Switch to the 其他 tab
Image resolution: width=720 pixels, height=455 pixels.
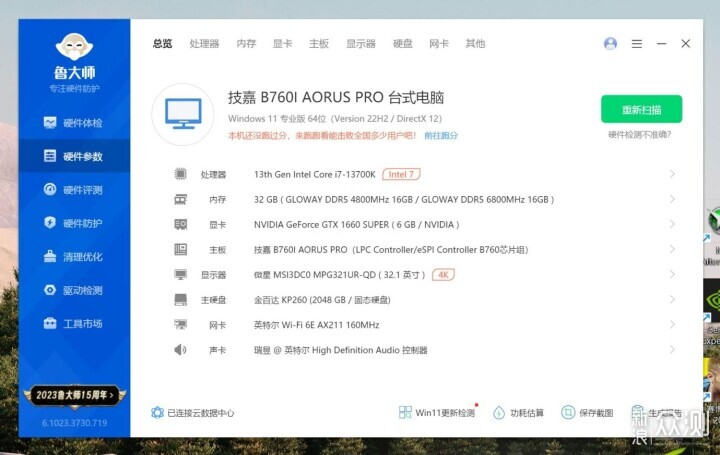[475, 44]
